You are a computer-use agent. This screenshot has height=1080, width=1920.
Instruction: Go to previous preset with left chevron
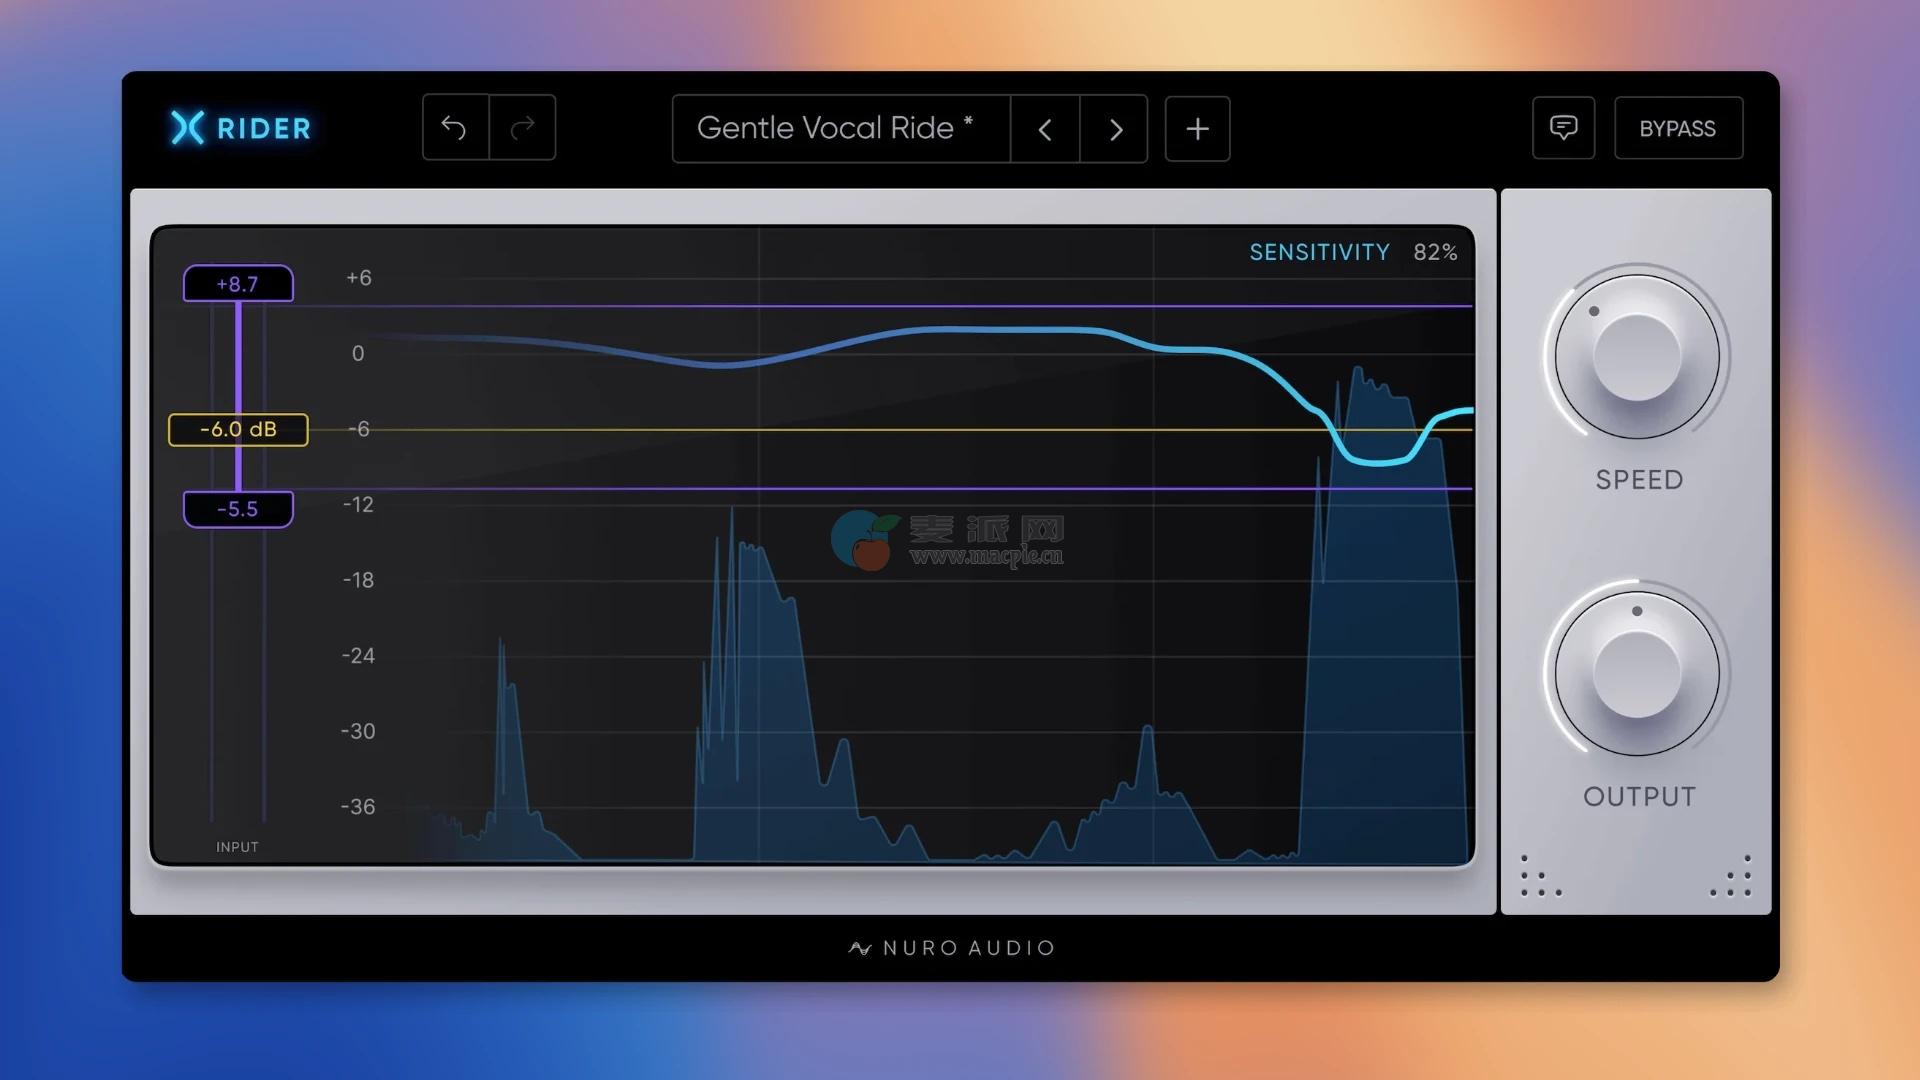tap(1045, 129)
